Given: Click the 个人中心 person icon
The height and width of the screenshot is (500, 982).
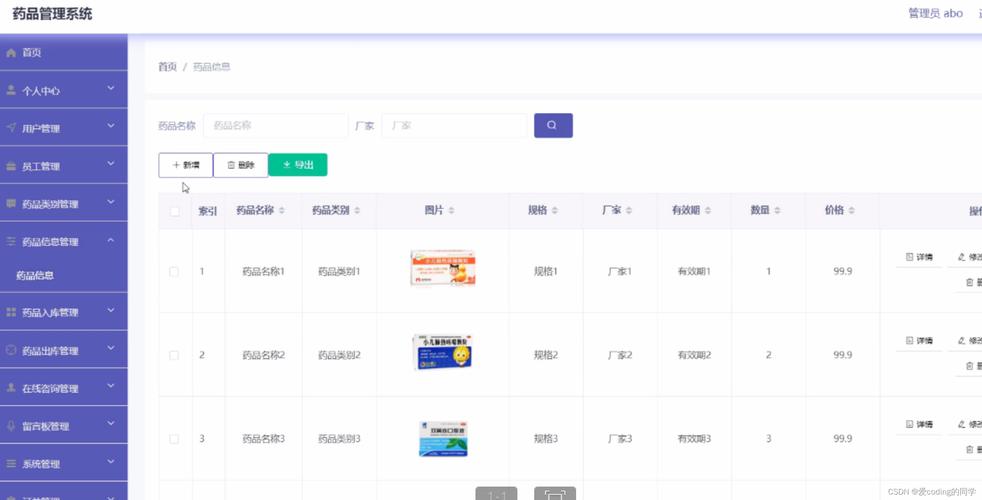Looking at the screenshot, I should (12, 90).
